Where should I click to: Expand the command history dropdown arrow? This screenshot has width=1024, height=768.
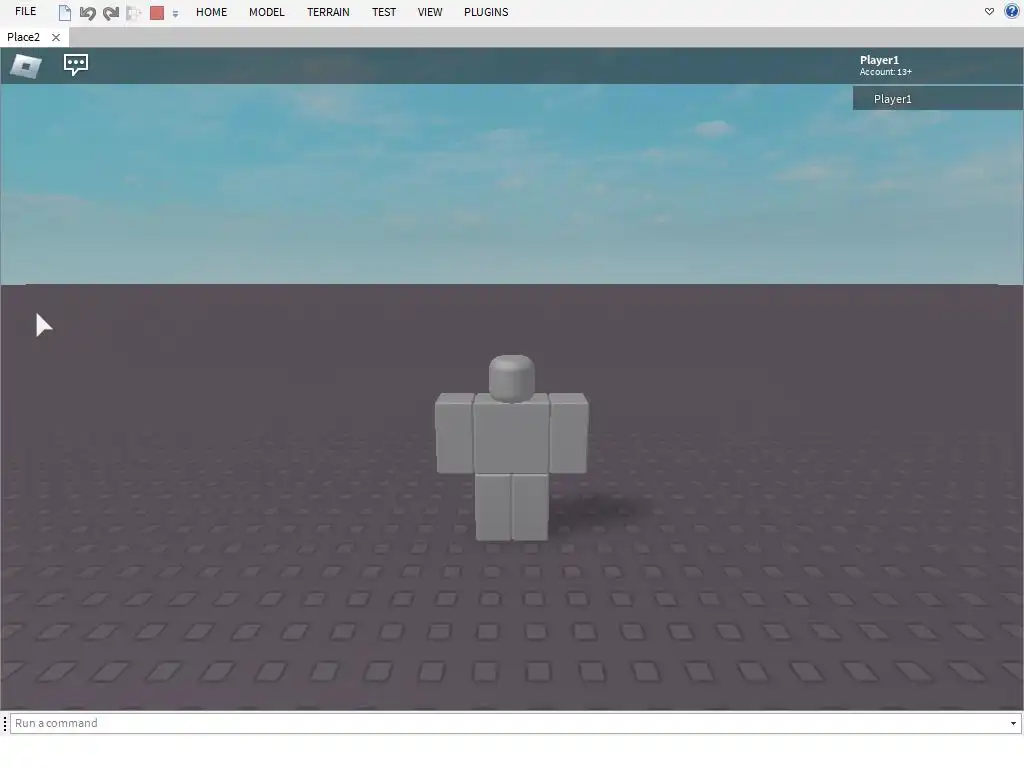coord(1014,724)
